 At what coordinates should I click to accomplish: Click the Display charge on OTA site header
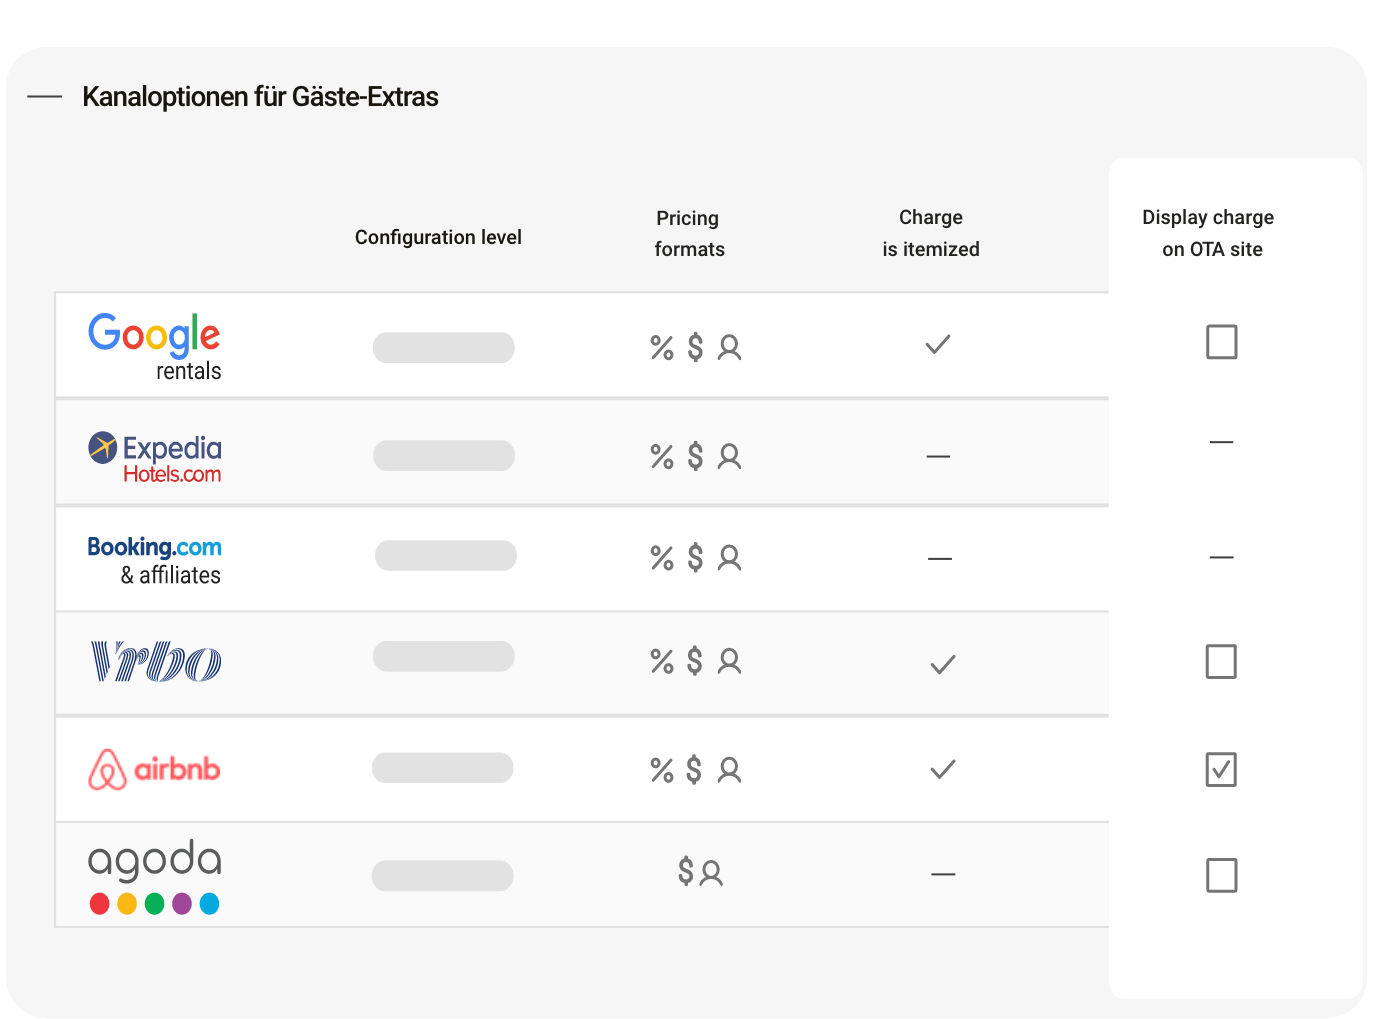click(1209, 233)
